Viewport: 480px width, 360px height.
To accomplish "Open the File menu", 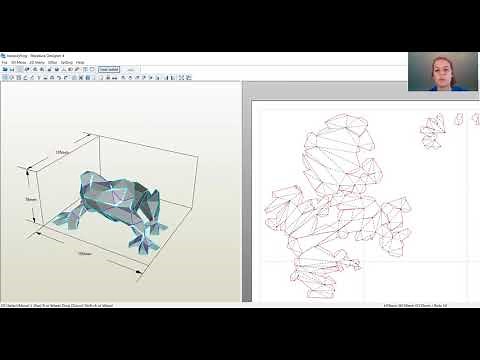I will pyautogui.click(x=4, y=62).
